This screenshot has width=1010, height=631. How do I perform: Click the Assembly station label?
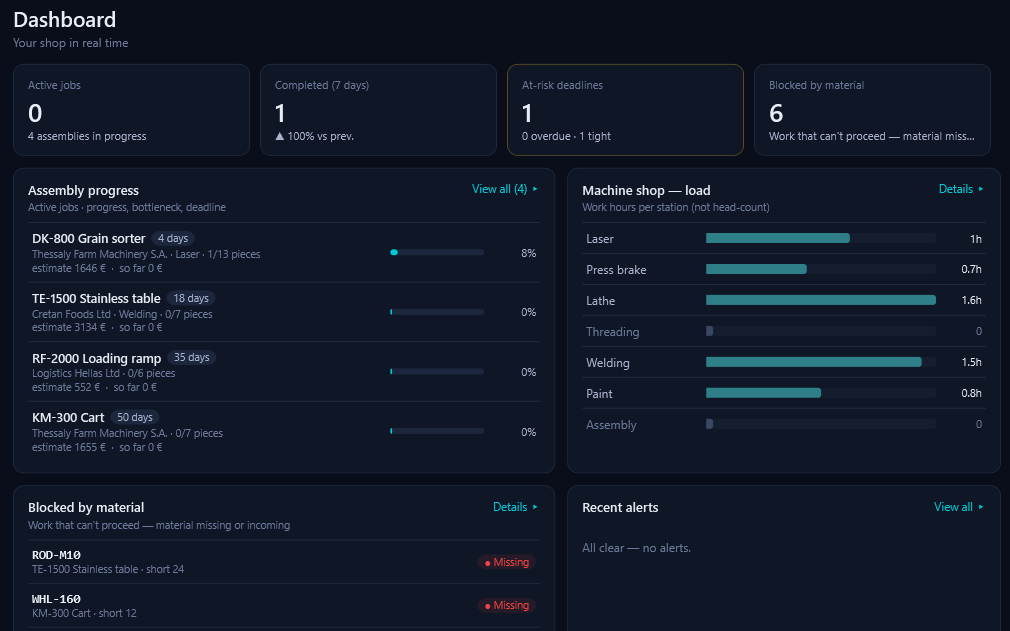pyautogui.click(x=611, y=425)
